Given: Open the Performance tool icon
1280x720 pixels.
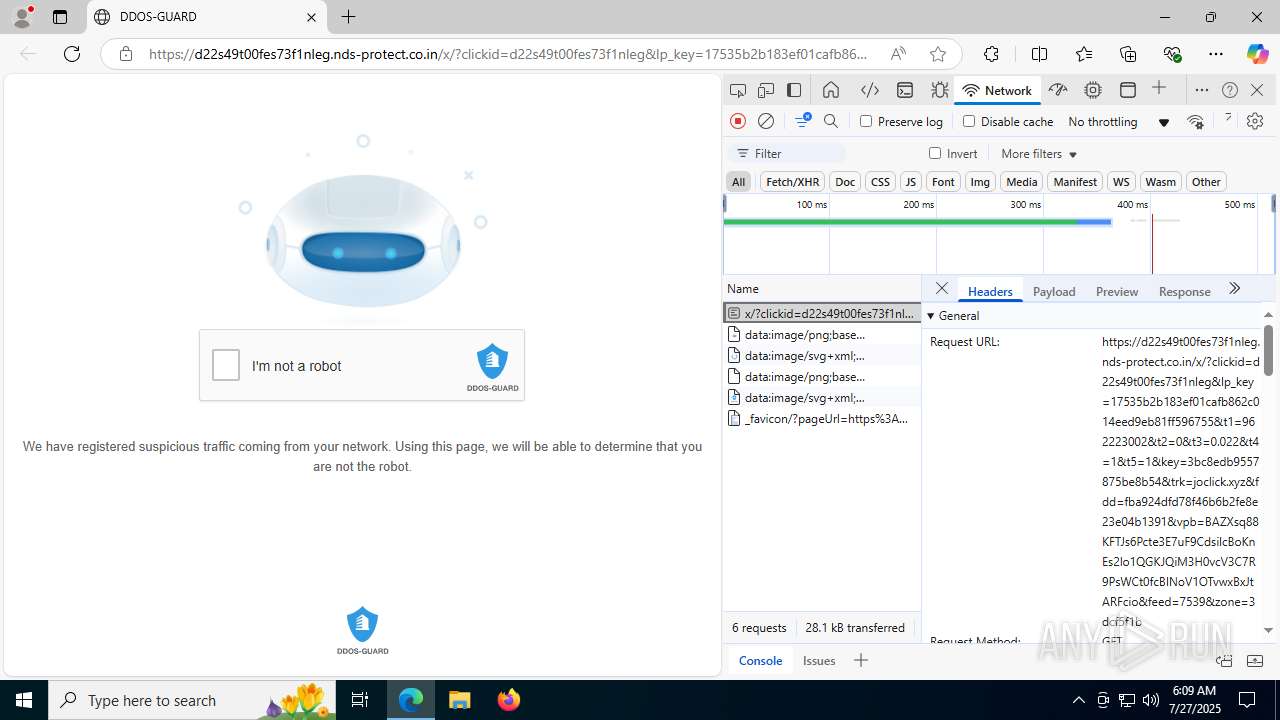Looking at the screenshot, I should pyautogui.click(x=1058, y=90).
